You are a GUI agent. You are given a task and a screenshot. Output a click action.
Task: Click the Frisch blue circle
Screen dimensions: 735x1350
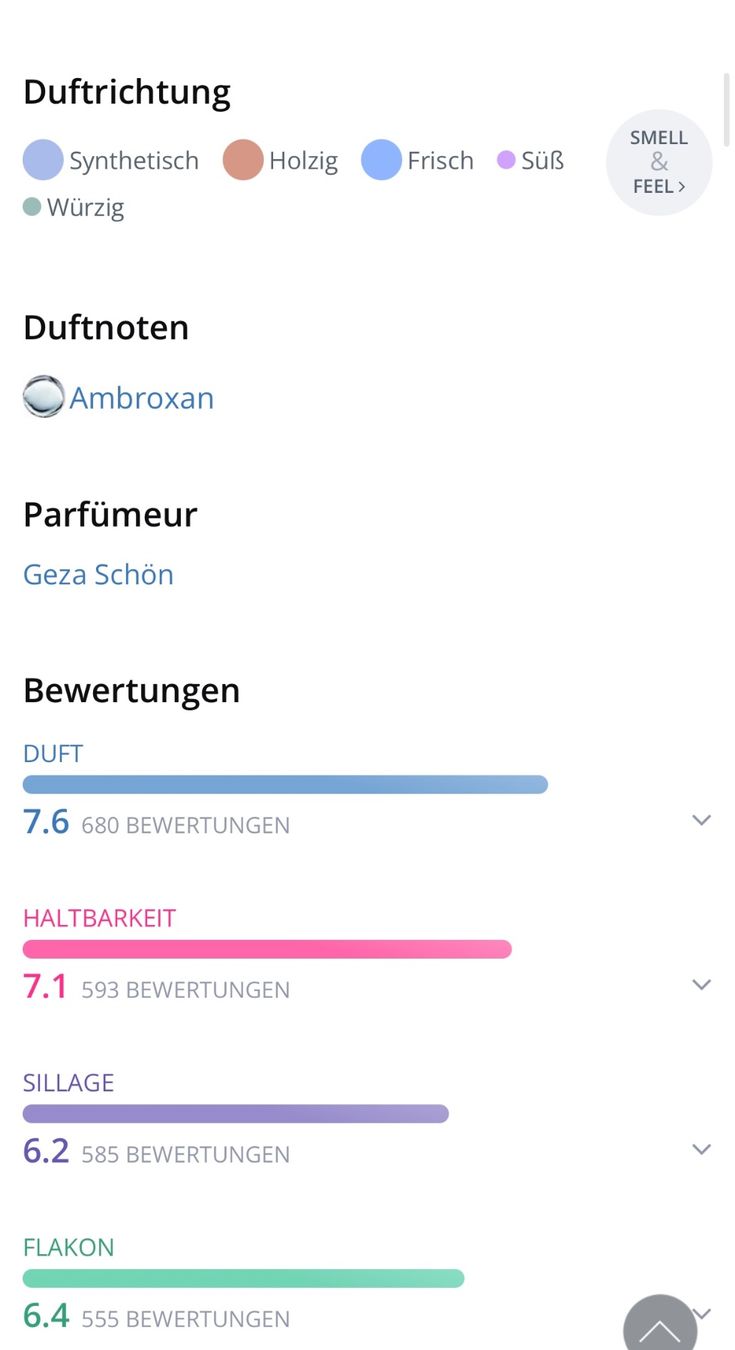coord(381,160)
